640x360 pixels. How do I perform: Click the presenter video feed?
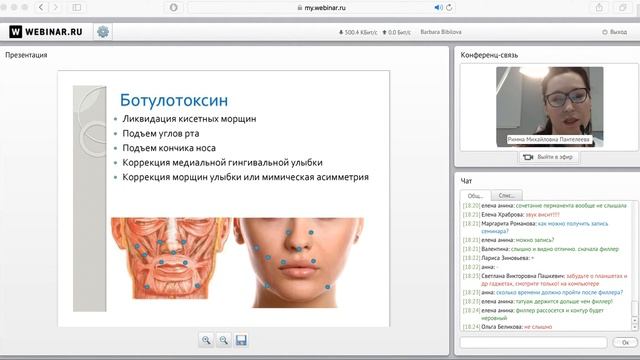549,107
